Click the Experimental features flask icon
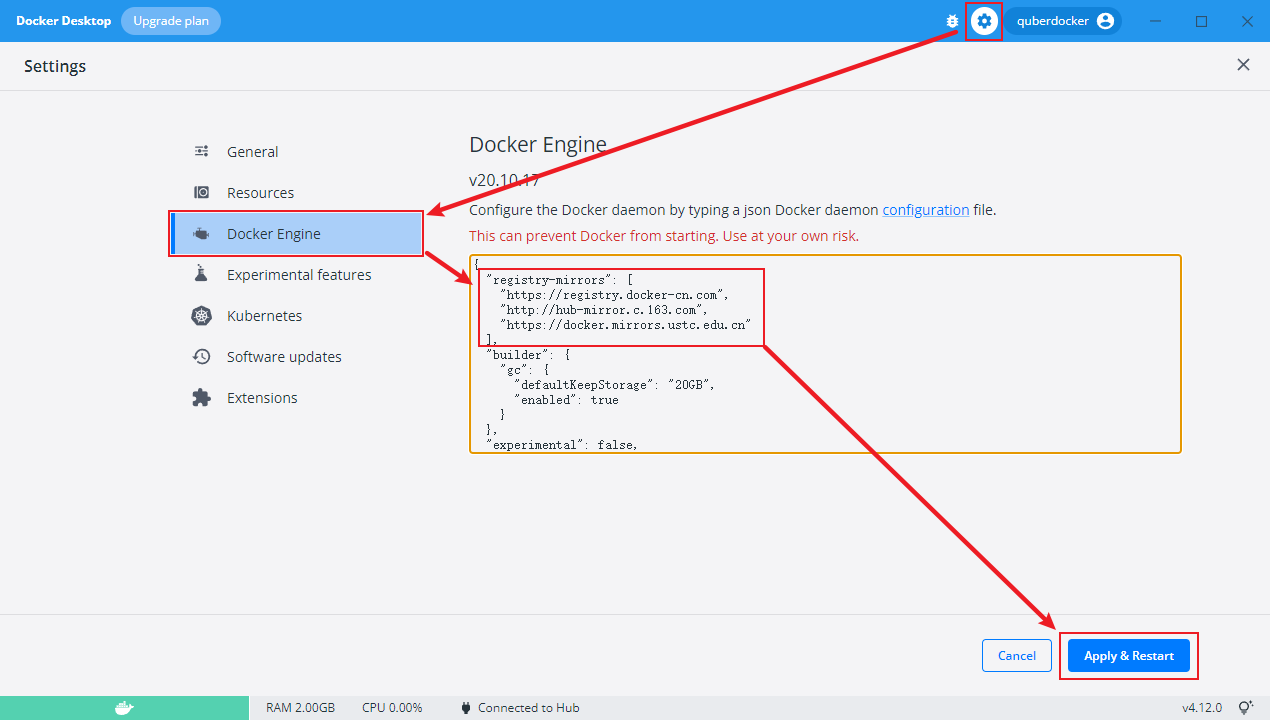 point(201,275)
